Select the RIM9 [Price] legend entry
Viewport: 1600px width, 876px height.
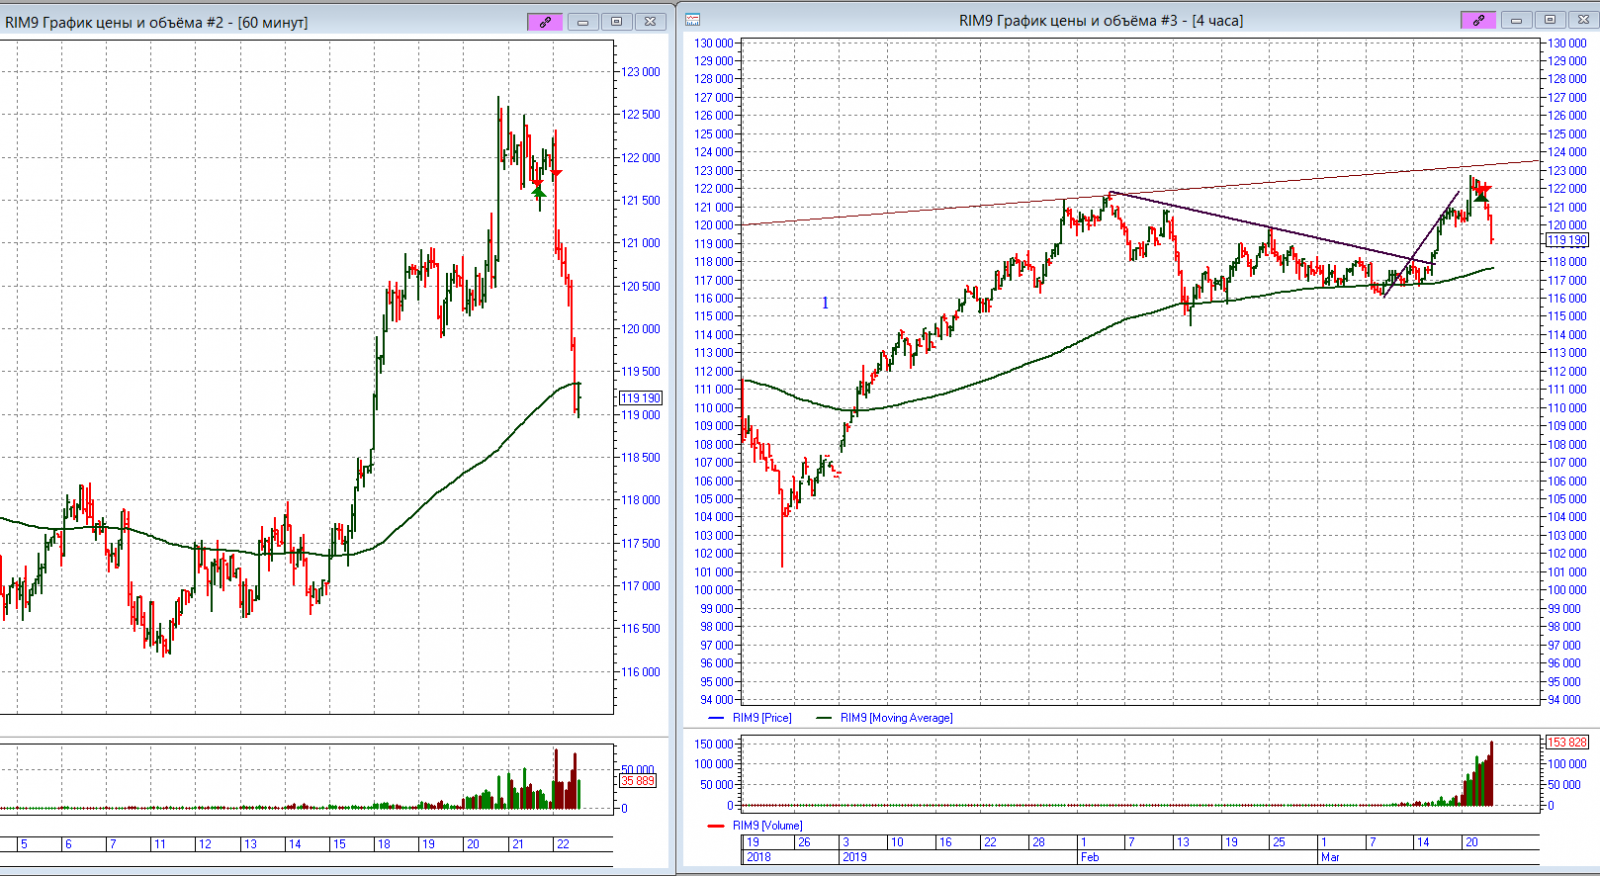[x=761, y=718]
